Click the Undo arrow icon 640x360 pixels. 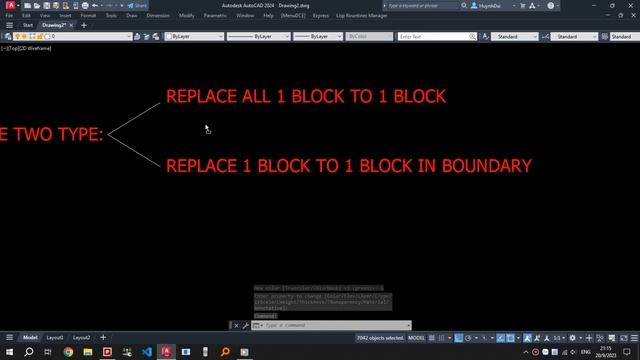pyautogui.click(x=95, y=6)
